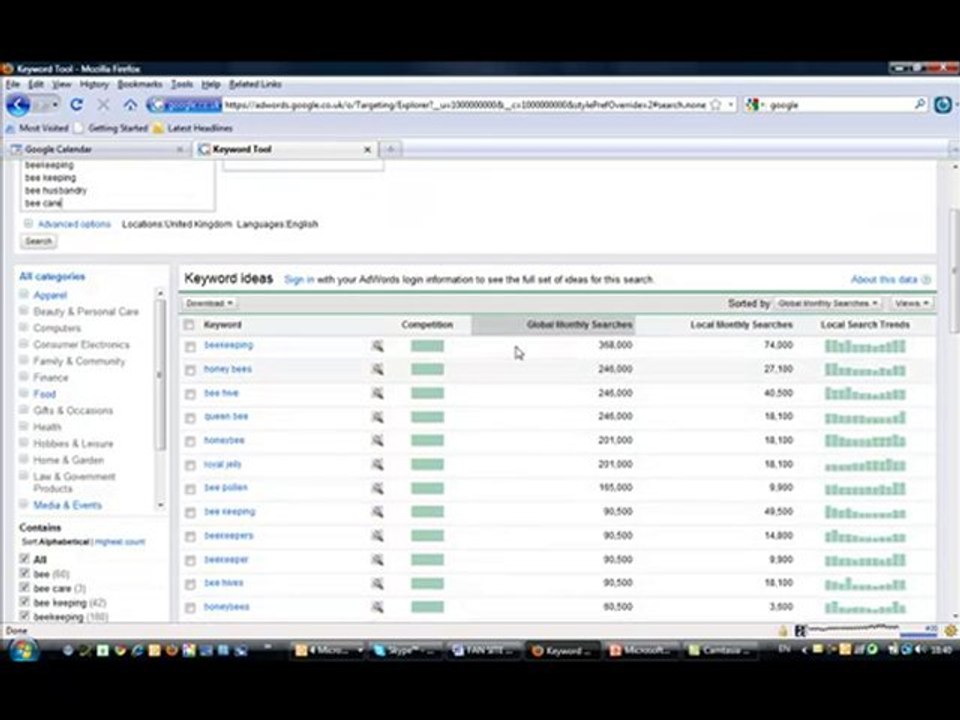Open the About this data link
This screenshot has height=720, width=960.
pos(883,280)
